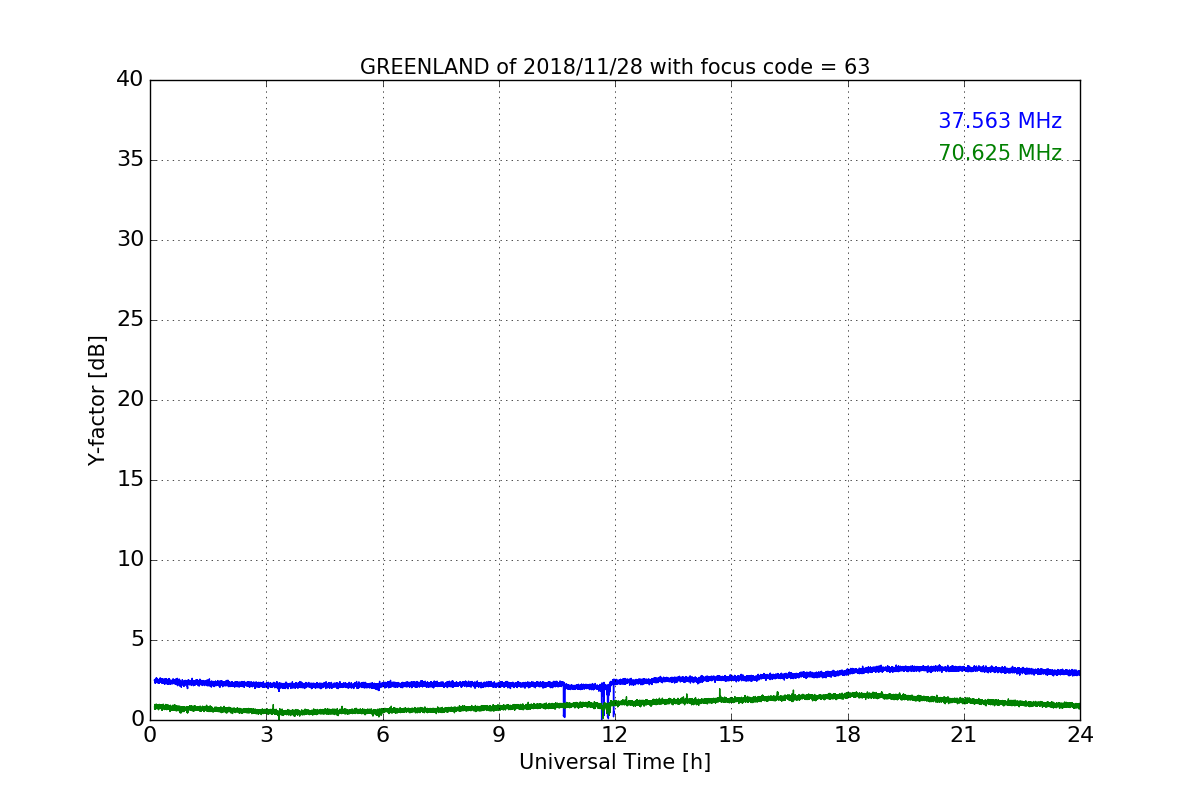The image size is (1200, 800).
Task: Click x-axis tick label 3
Action: pos(266,734)
